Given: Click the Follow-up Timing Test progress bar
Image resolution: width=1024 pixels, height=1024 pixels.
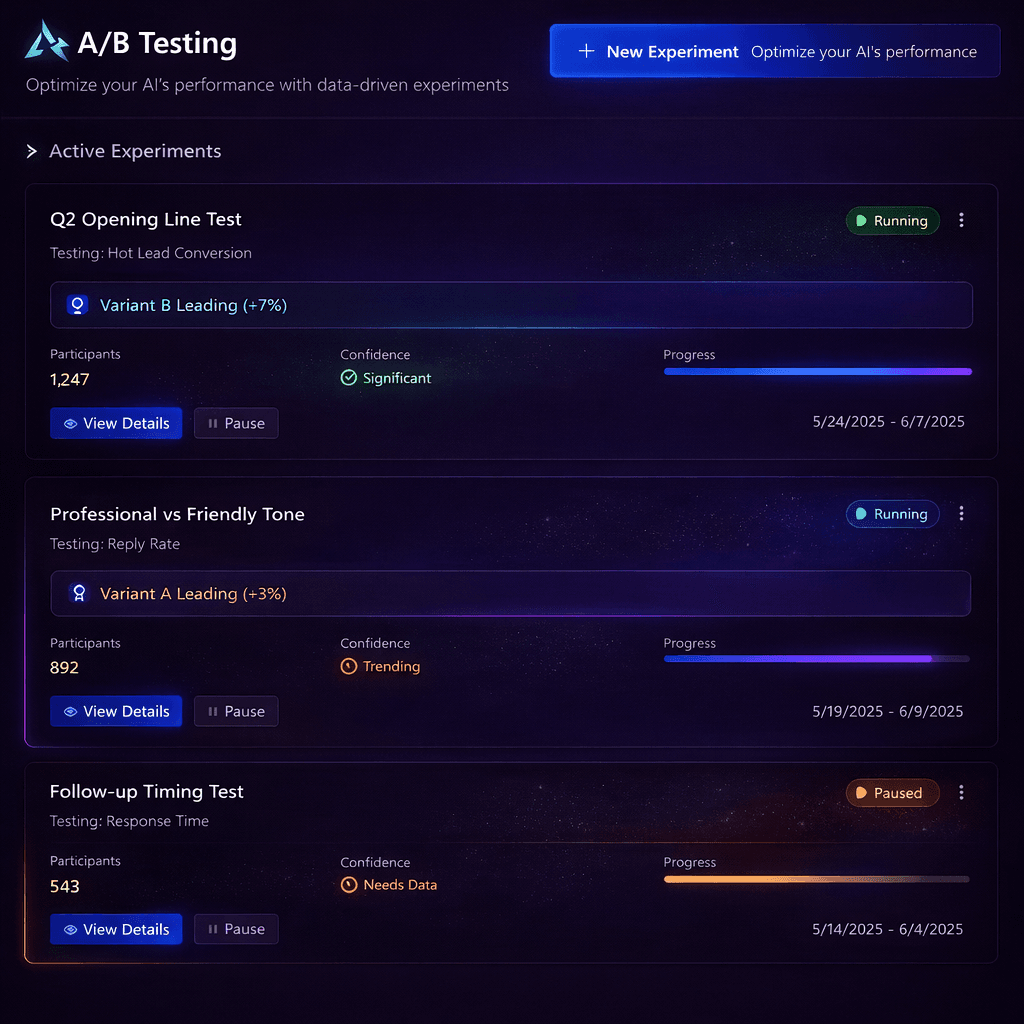Looking at the screenshot, I should pyautogui.click(x=816, y=879).
